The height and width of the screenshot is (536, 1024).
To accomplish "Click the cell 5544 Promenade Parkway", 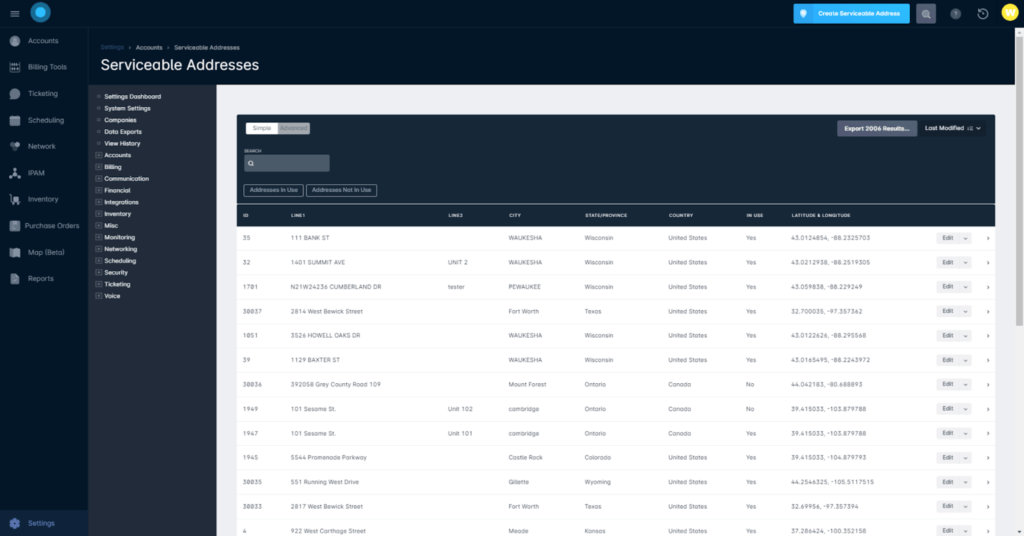I will 328,458.
